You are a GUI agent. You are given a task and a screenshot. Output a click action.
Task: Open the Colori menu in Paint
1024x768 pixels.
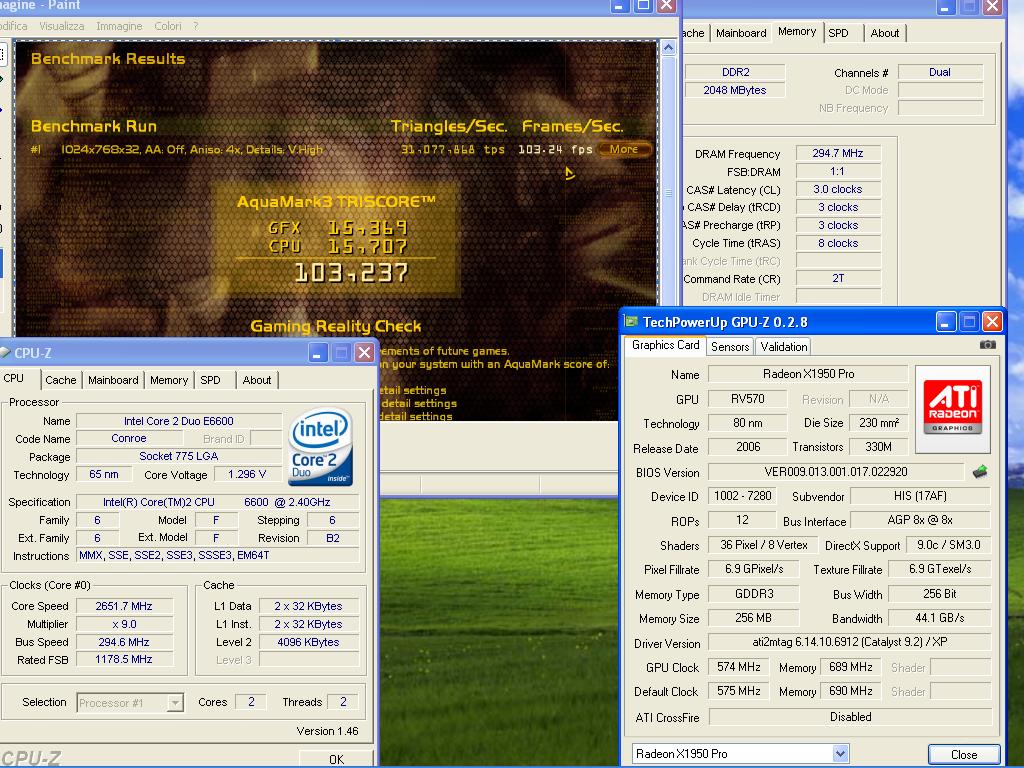[168, 26]
